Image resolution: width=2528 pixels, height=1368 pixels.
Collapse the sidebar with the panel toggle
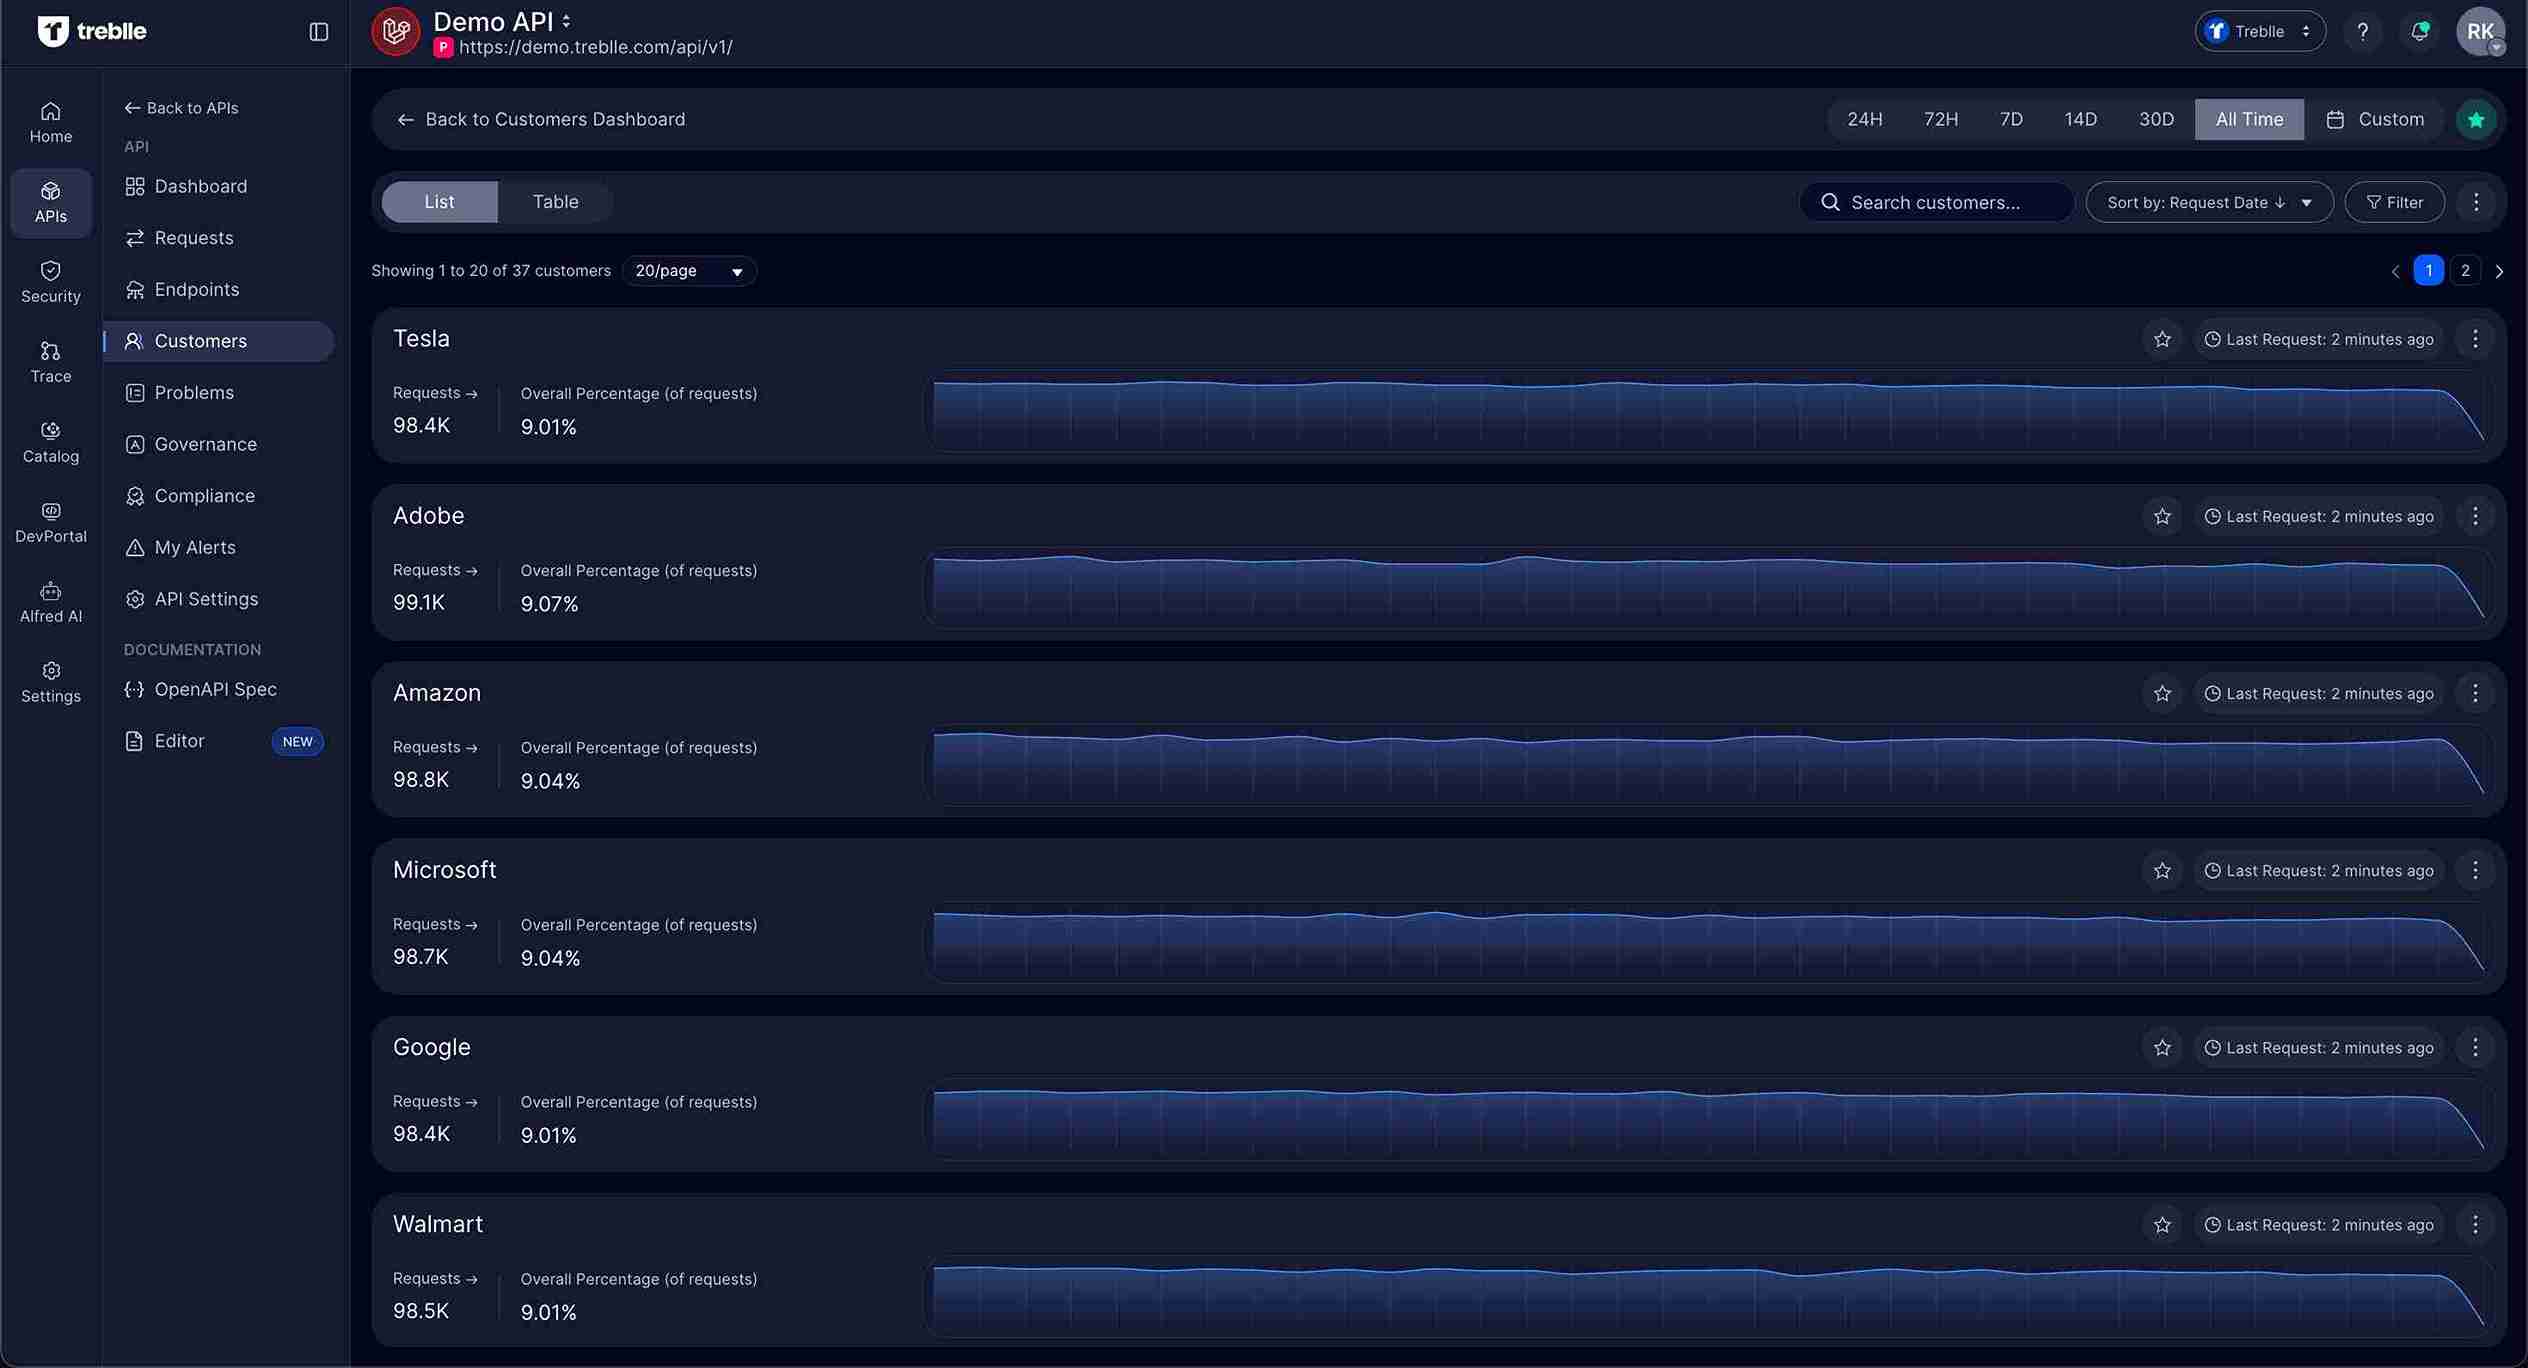[x=318, y=31]
